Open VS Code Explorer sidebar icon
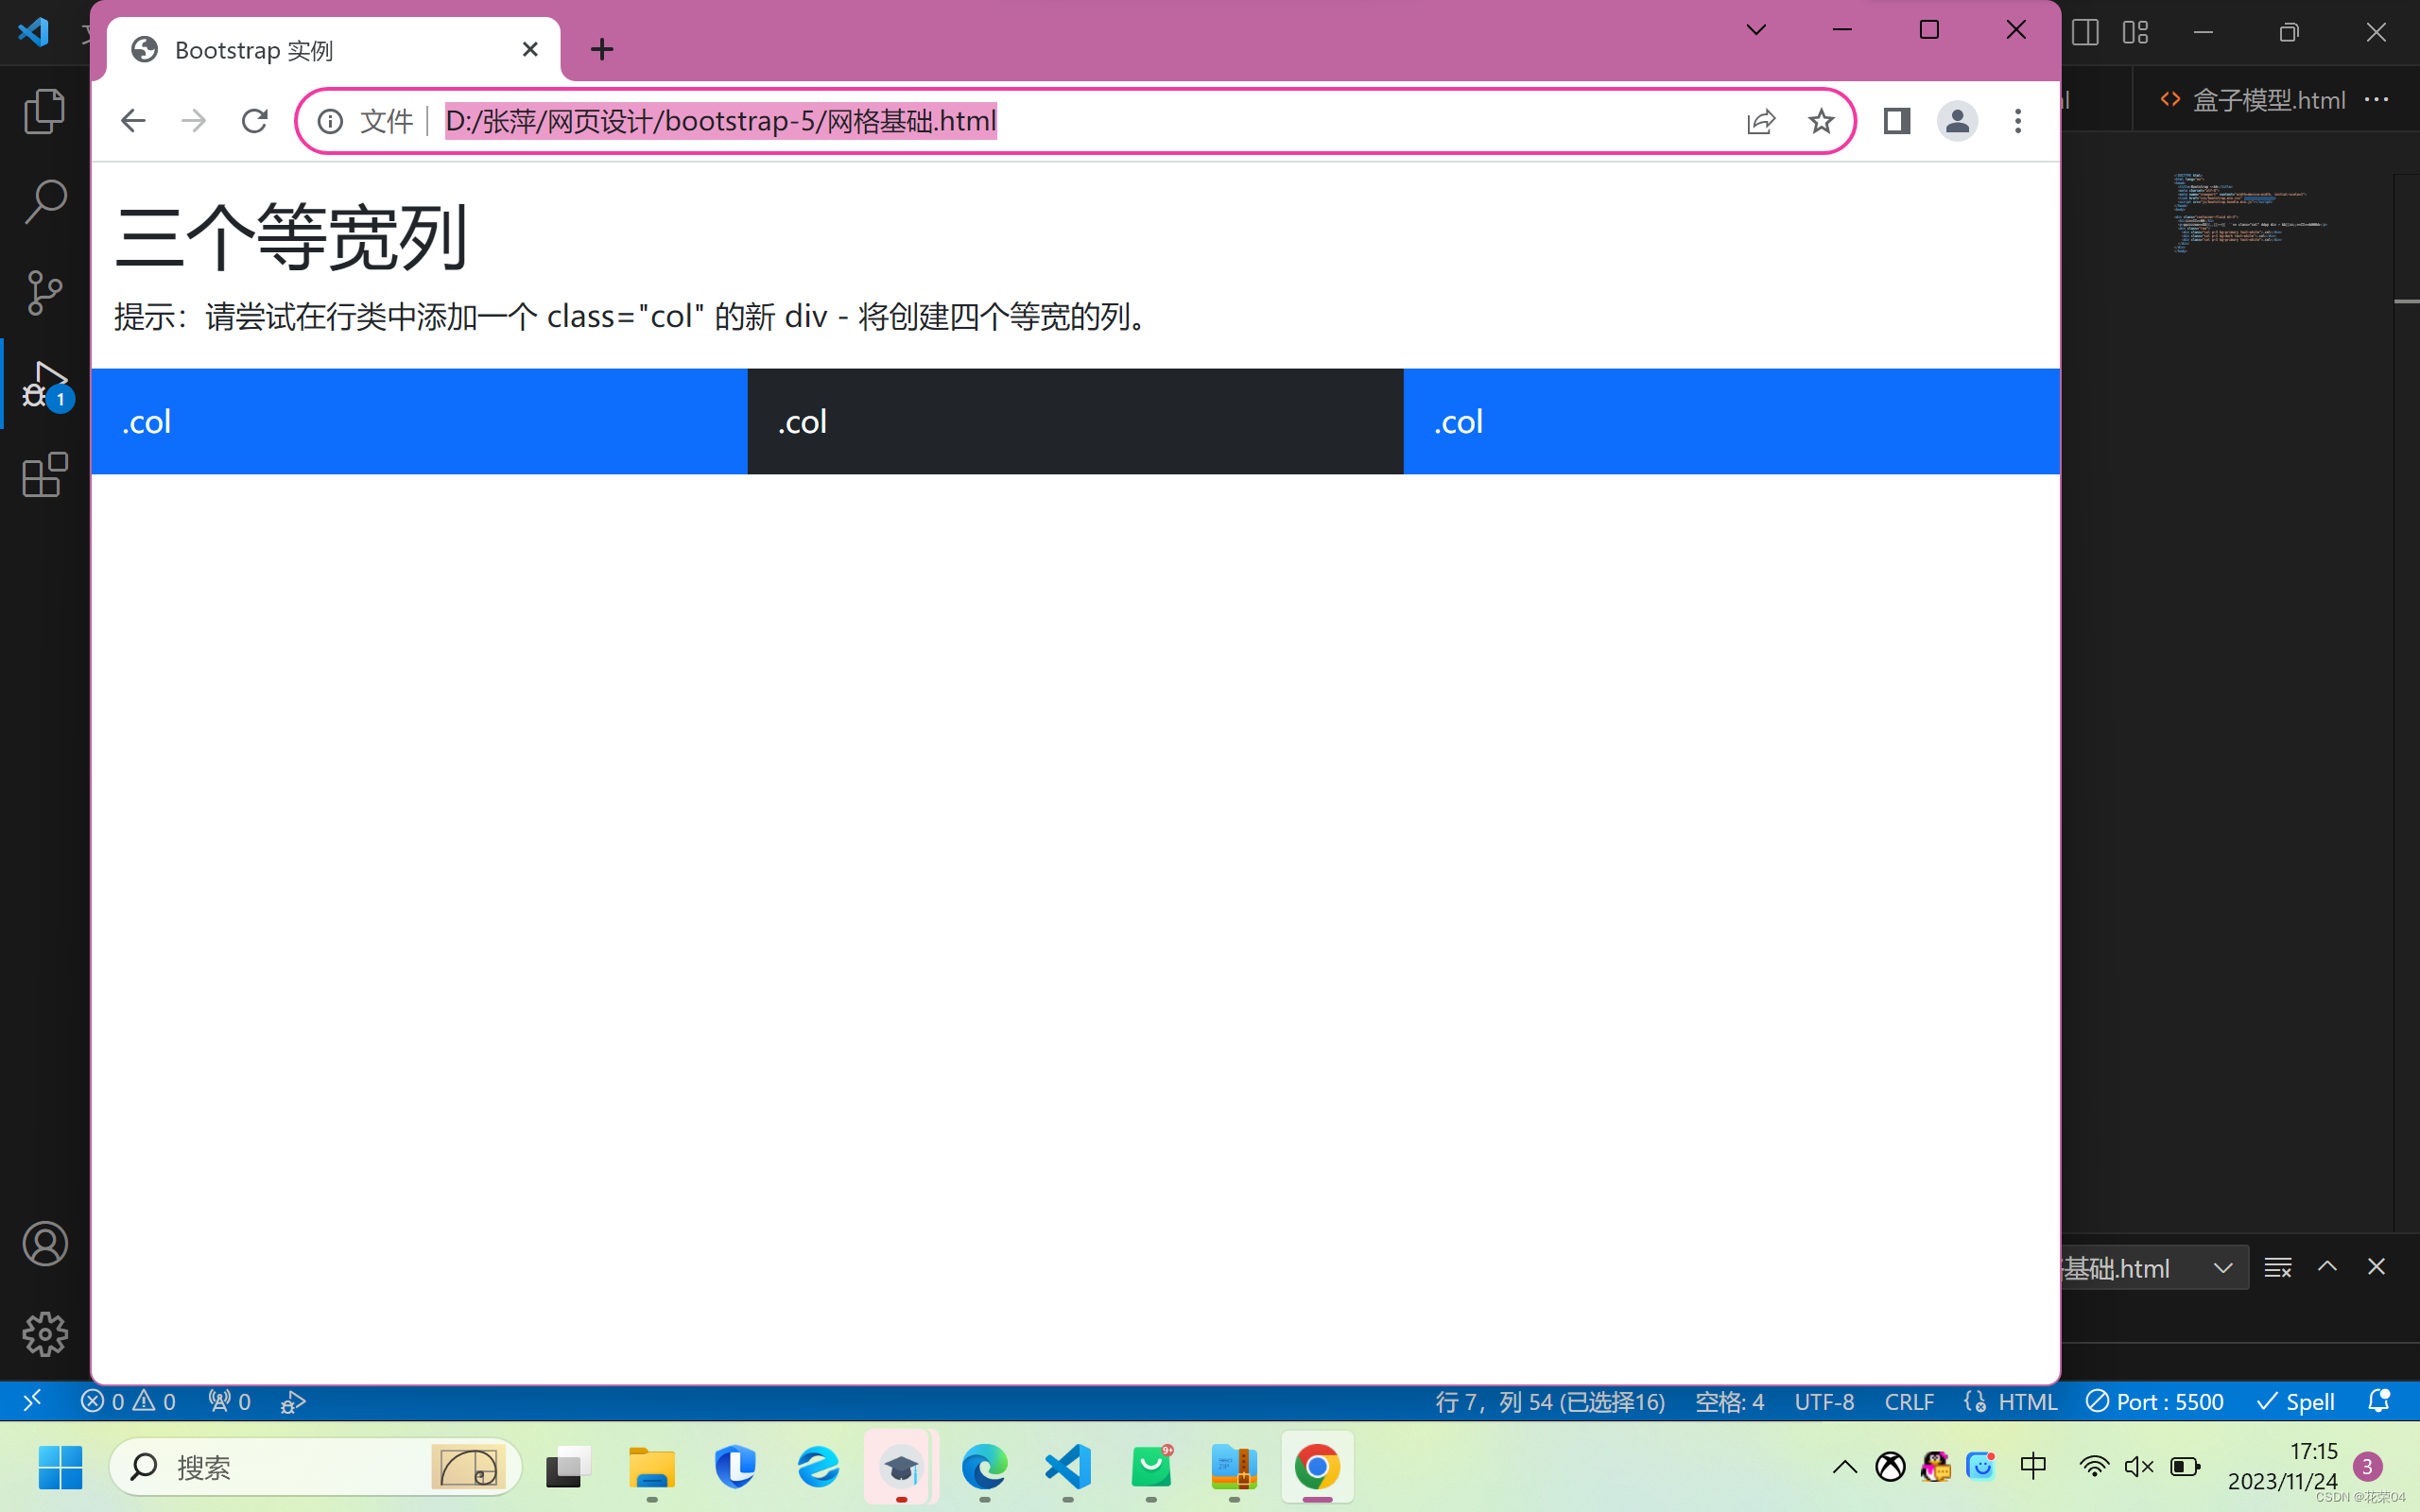The width and height of the screenshot is (2420, 1512). tap(44, 111)
